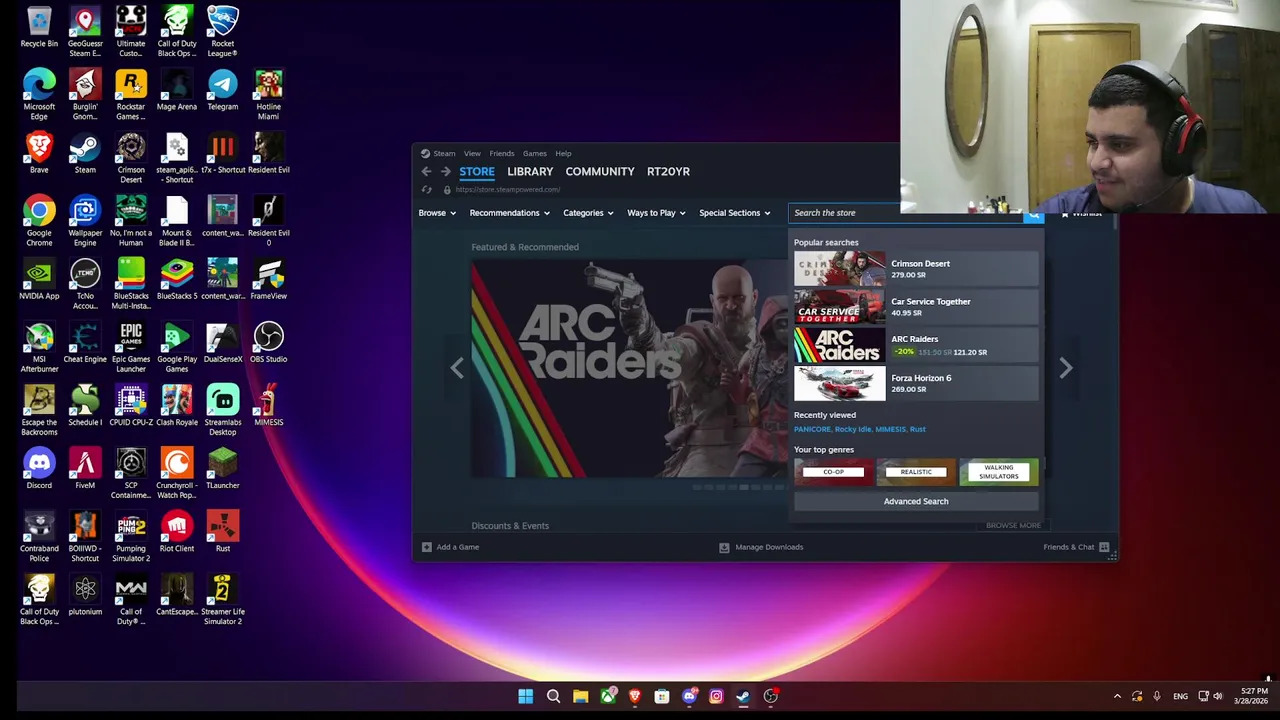Screen dimensions: 1280x720
Task: Select the Hotline Miami desktop icon
Action: point(268,94)
